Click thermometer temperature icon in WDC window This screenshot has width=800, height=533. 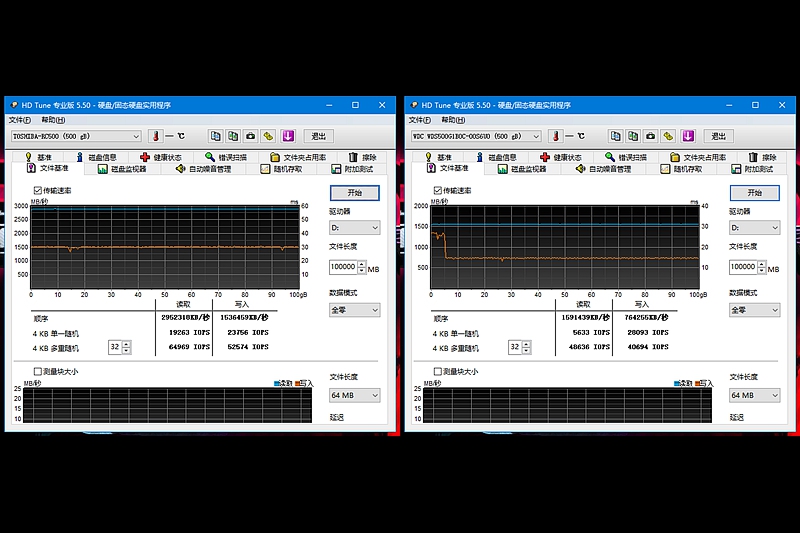coord(555,136)
